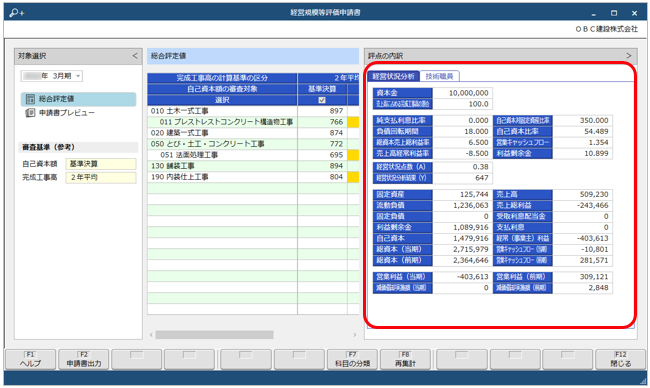Click the 総資本（当期） value 2,715,979
The image size is (650, 388).
(x=463, y=249)
